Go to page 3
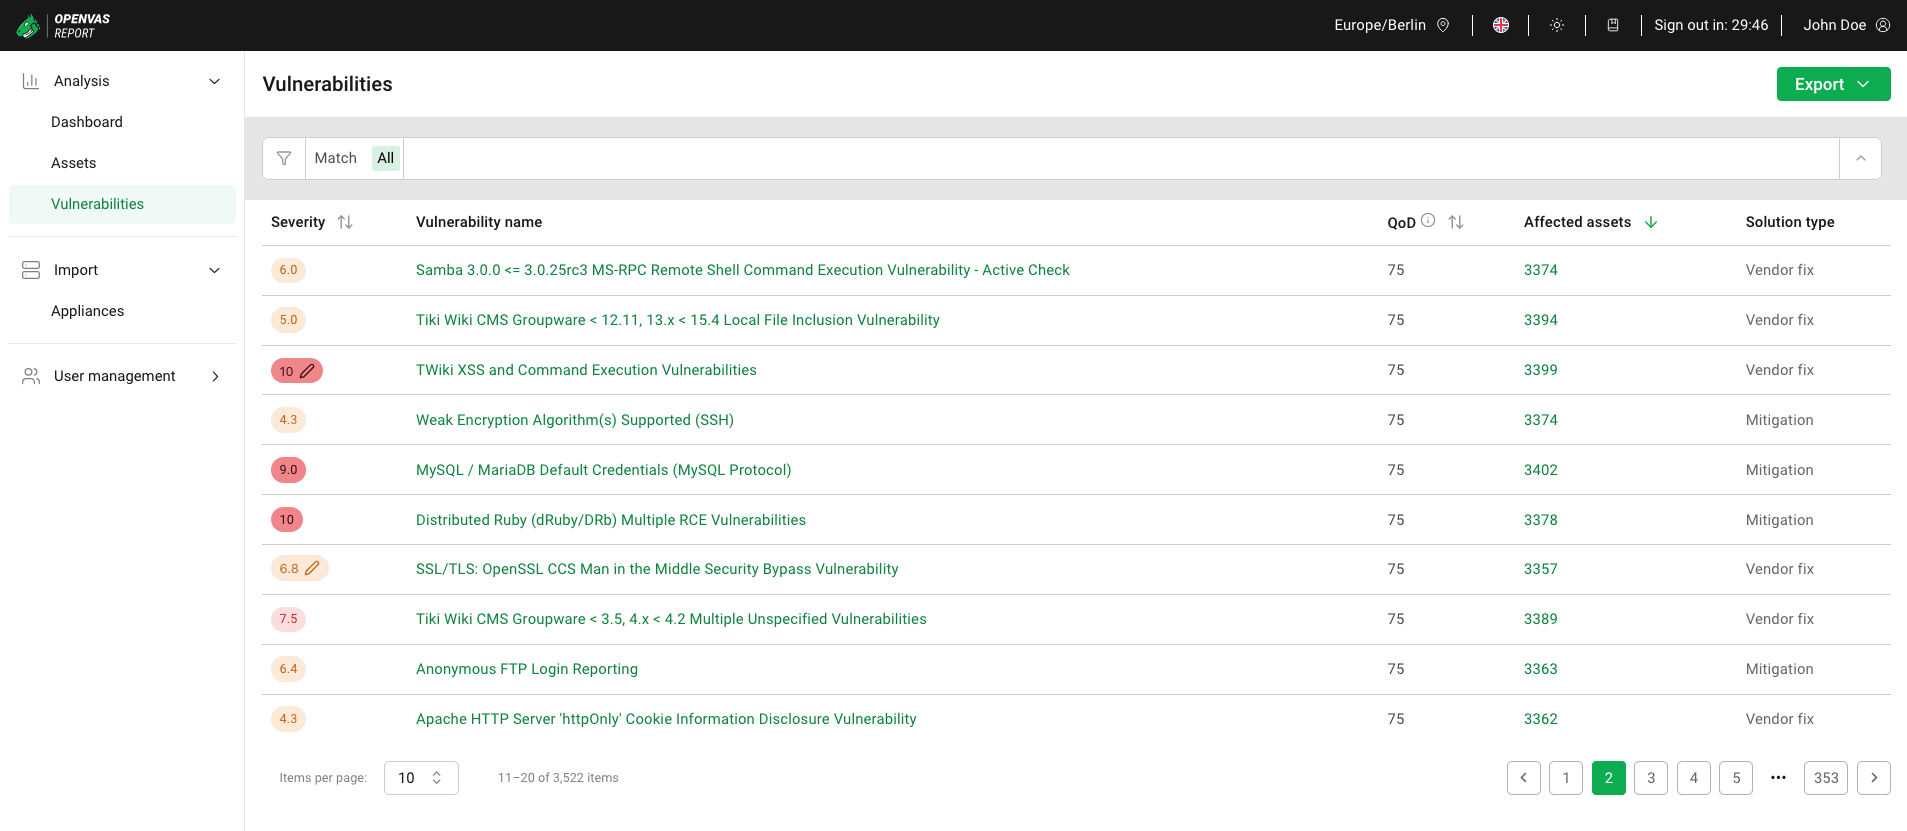Screen dimensions: 1907x831 pos(1651,778)
